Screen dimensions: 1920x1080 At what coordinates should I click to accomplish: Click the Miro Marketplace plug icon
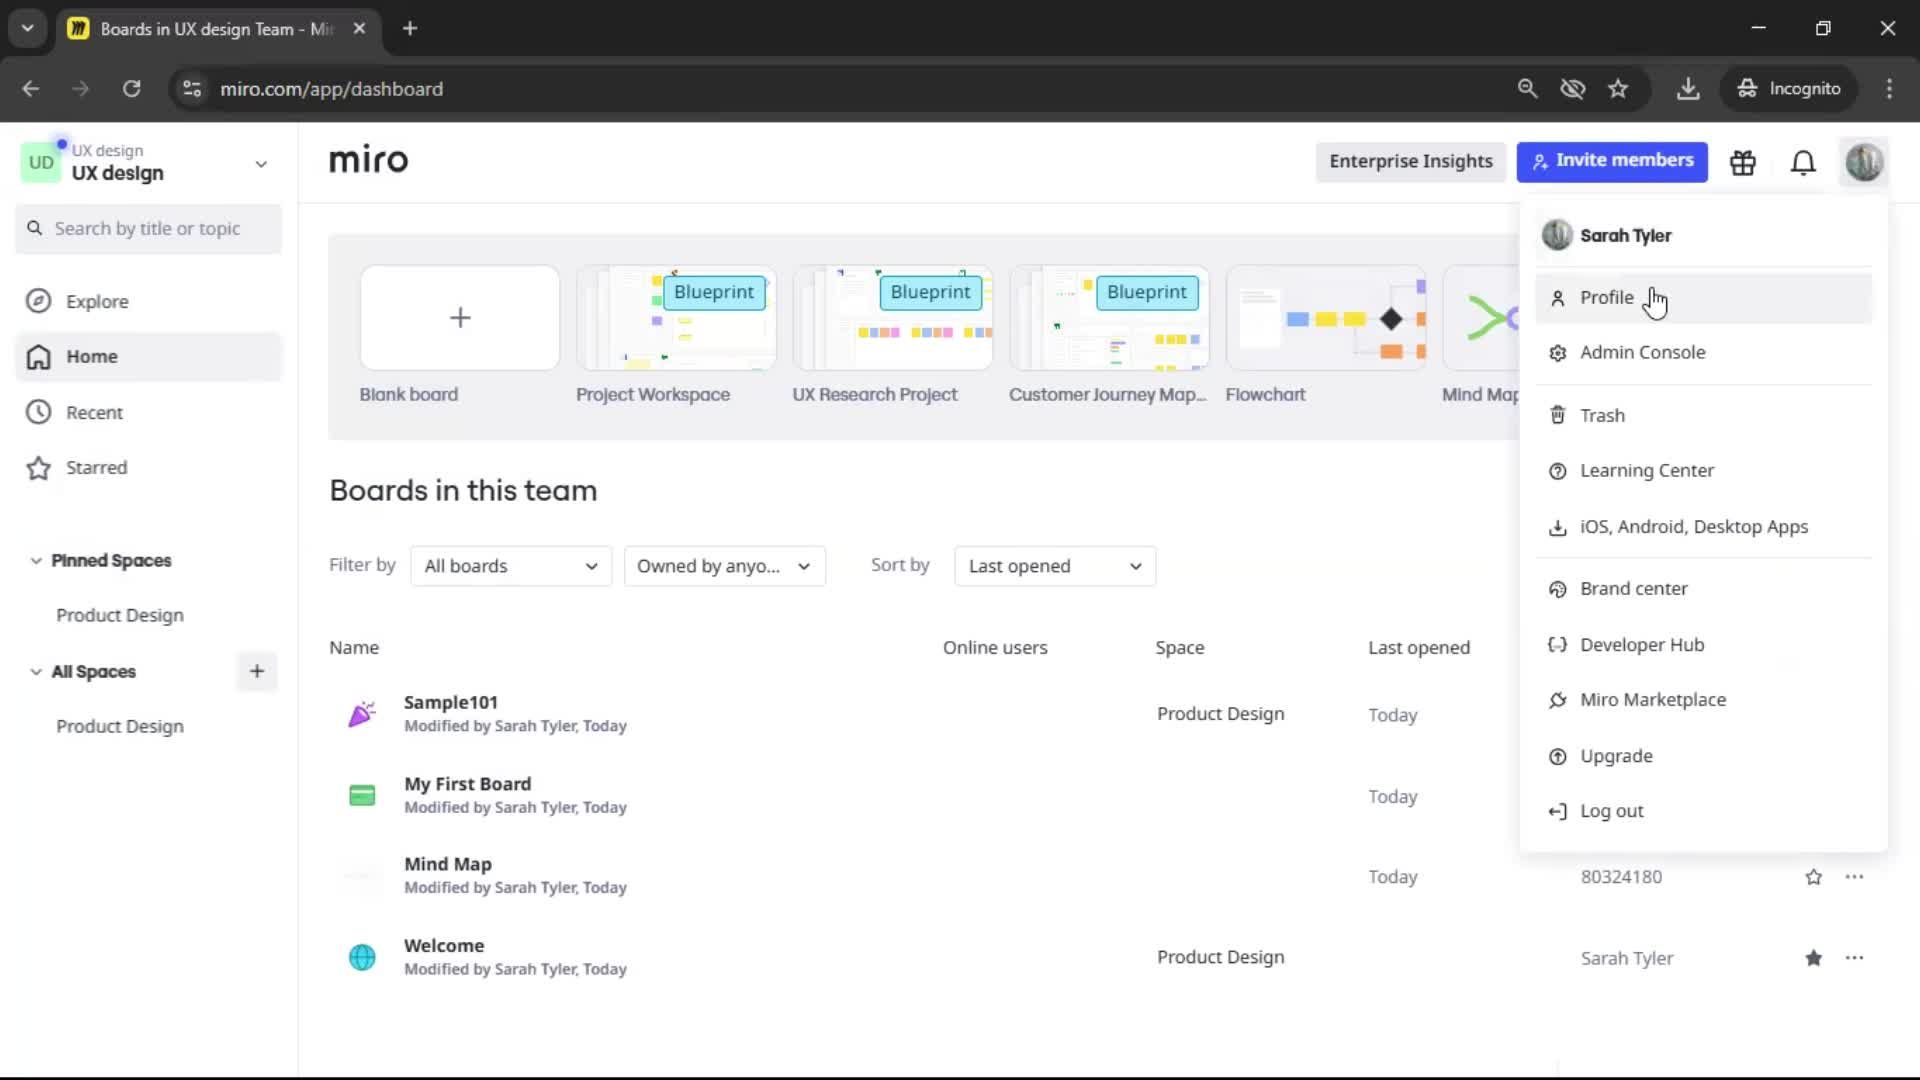tap(1557, 700)
